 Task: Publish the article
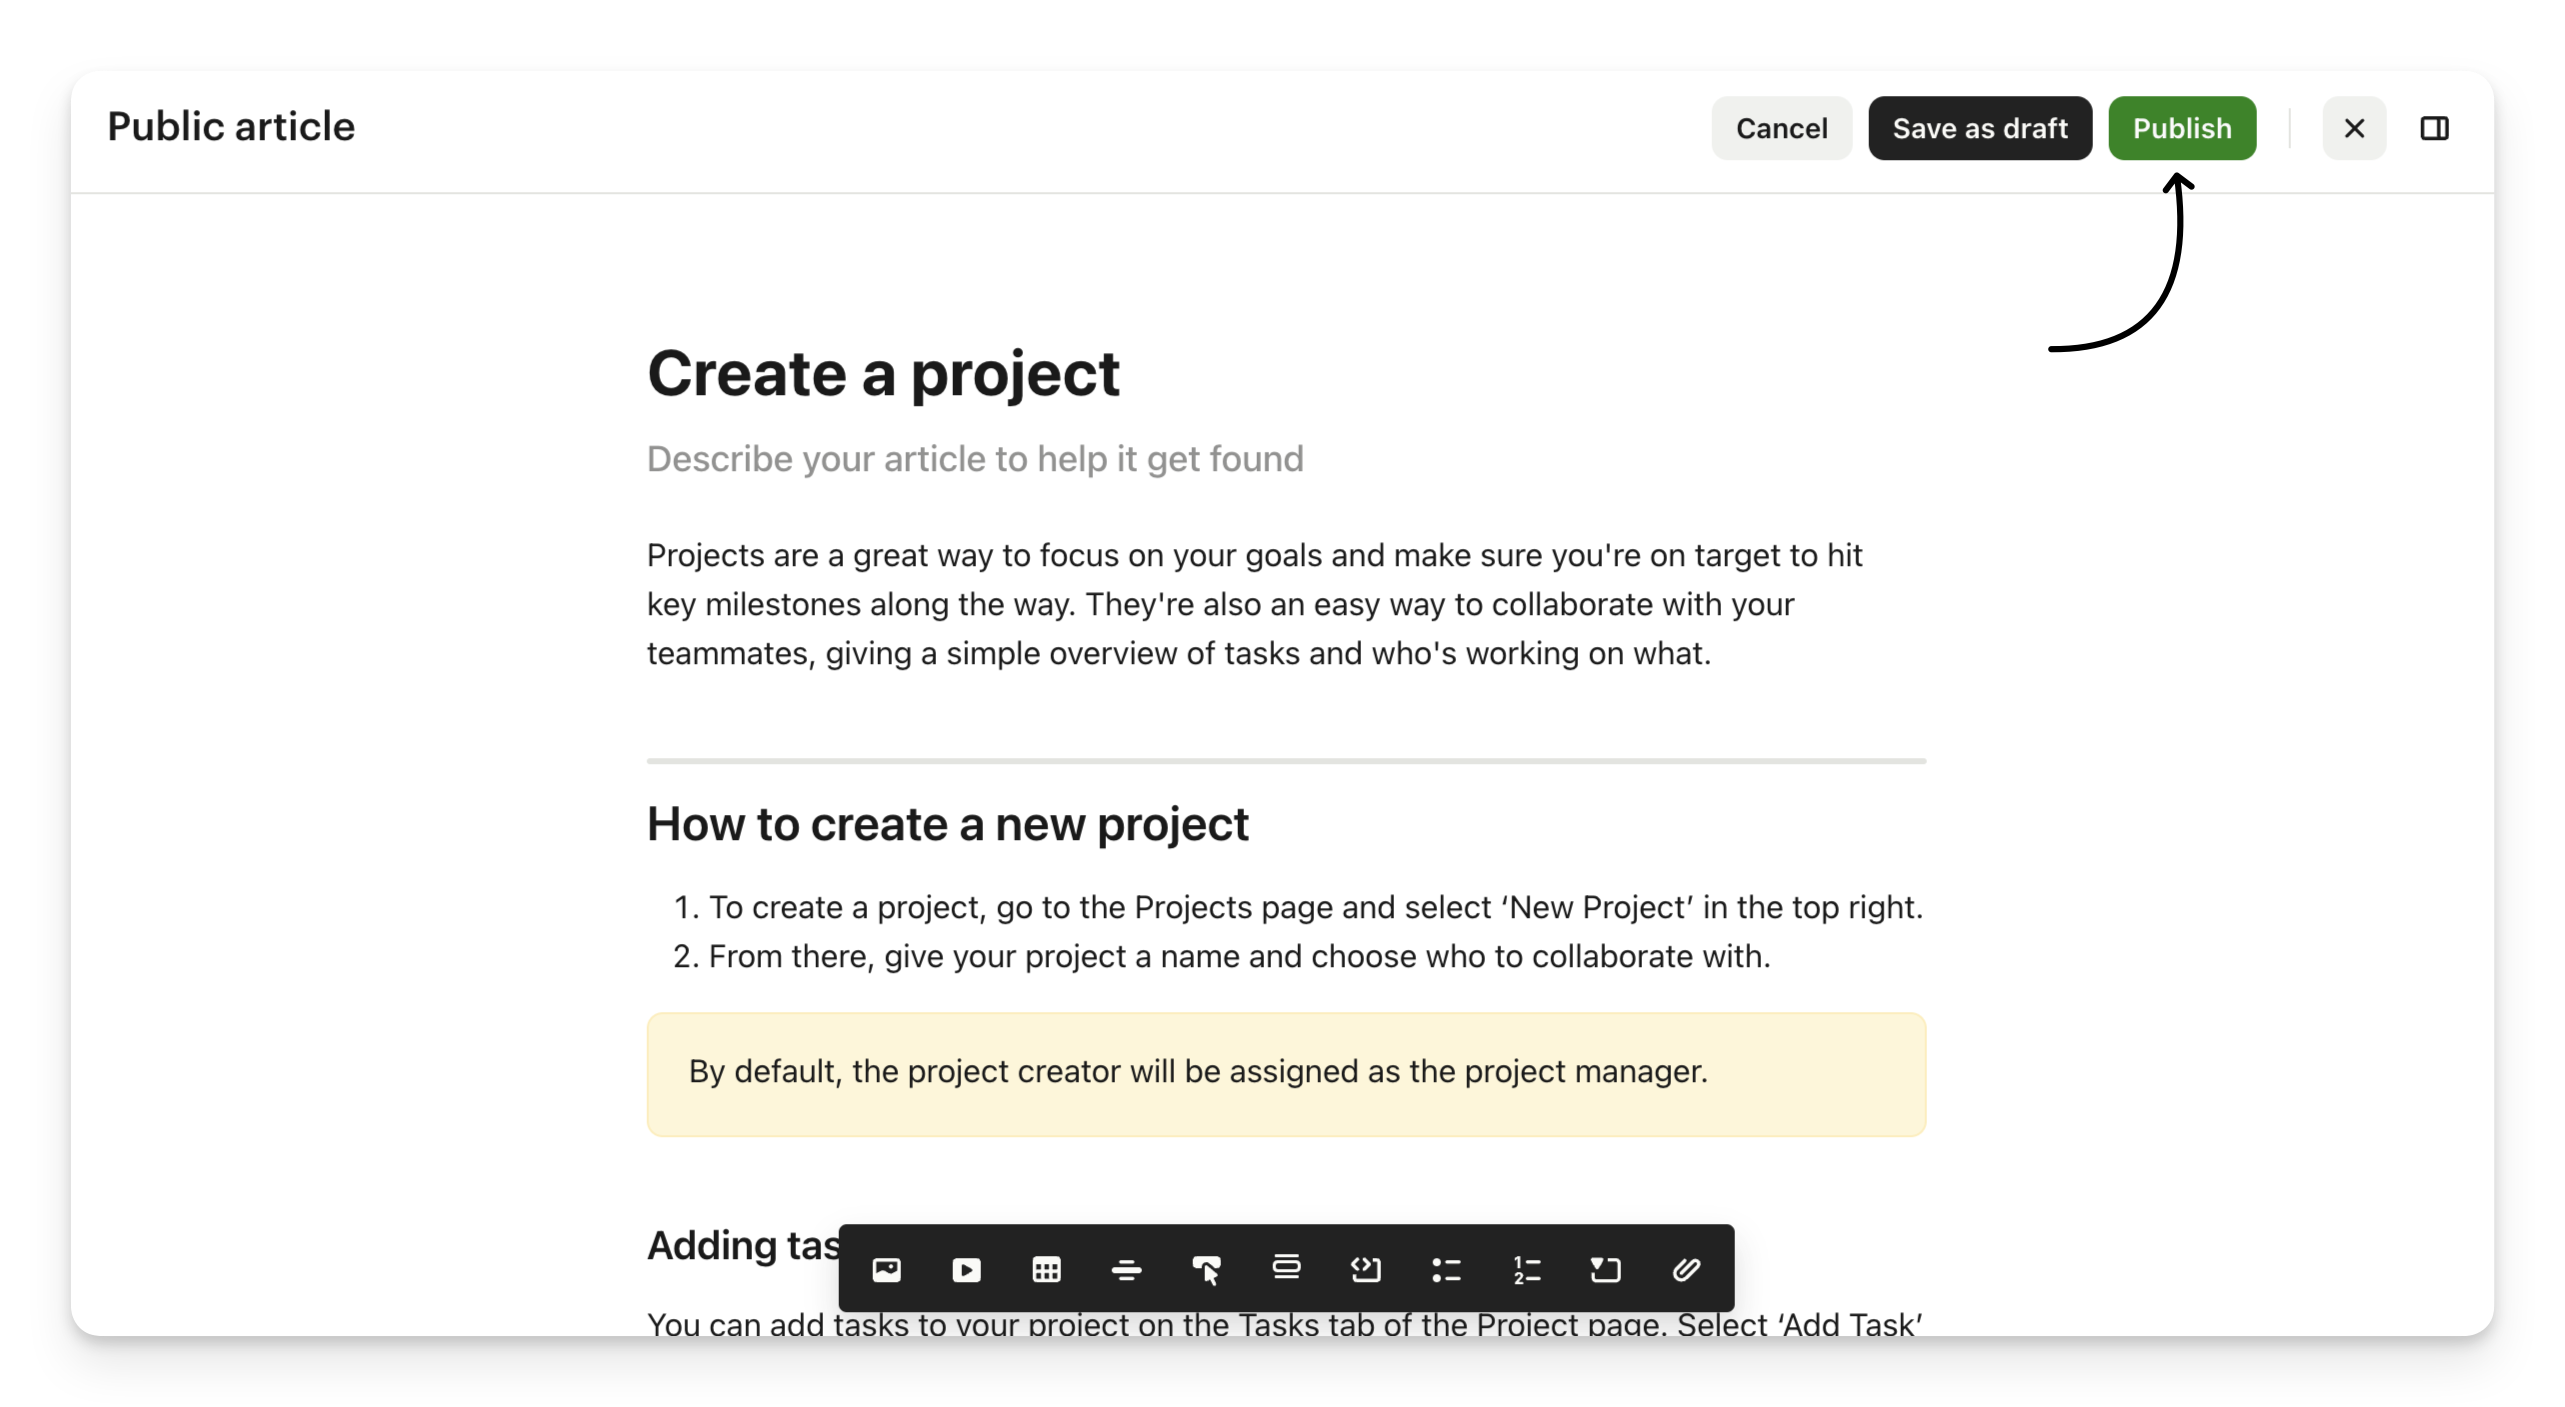2181,128
